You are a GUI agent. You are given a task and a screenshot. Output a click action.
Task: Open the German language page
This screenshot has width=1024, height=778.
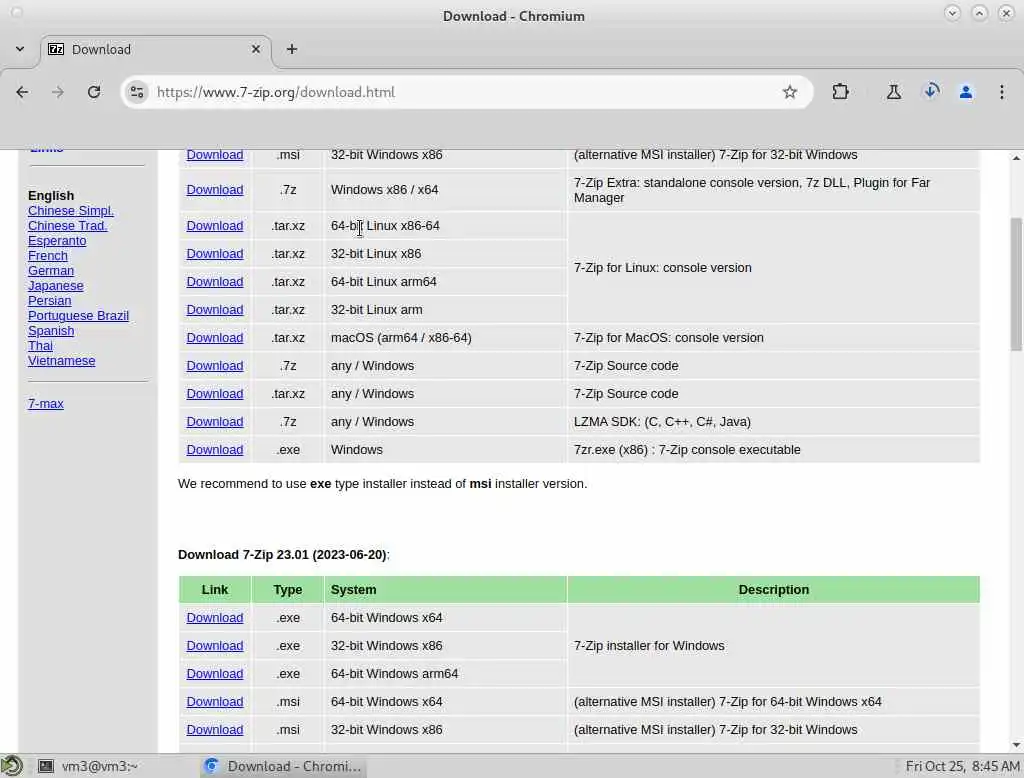point(51,270)
